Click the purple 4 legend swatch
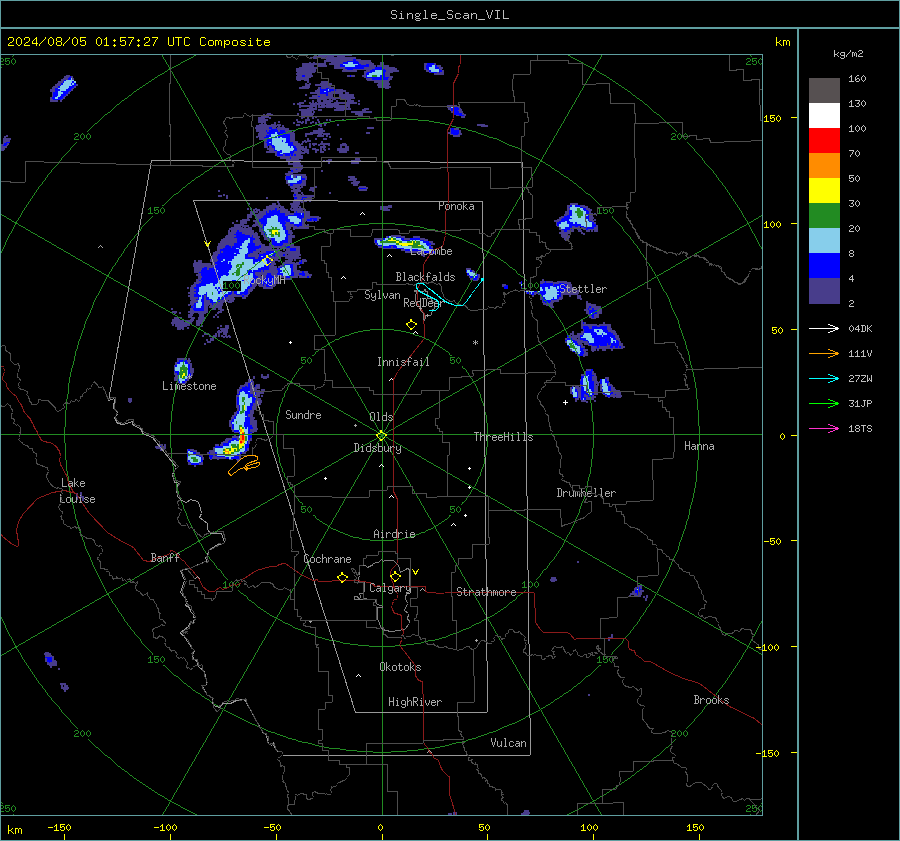900x841 pixels. (824, 290)
